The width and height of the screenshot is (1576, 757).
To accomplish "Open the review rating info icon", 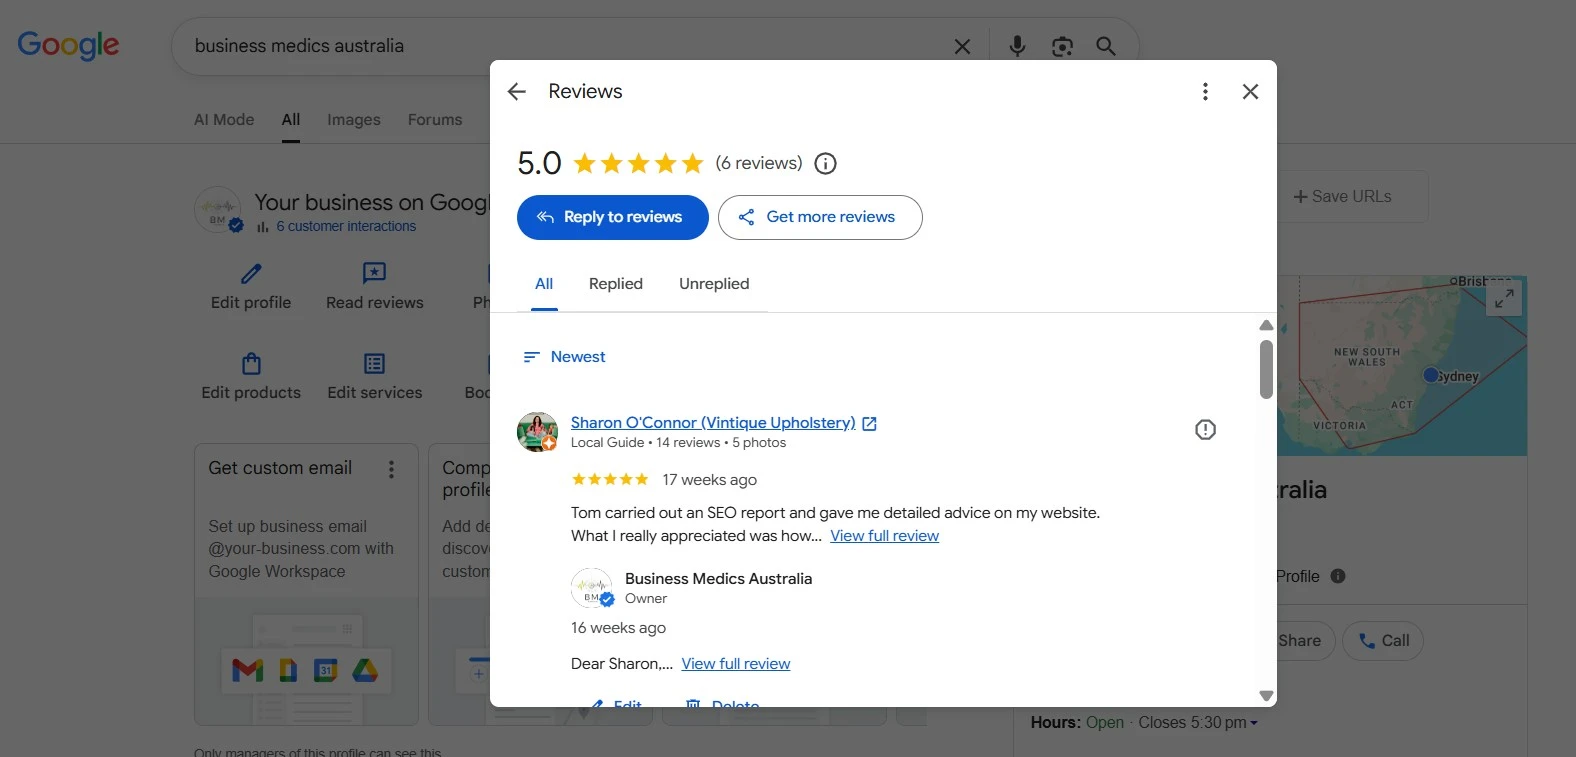I will point(825,164).
